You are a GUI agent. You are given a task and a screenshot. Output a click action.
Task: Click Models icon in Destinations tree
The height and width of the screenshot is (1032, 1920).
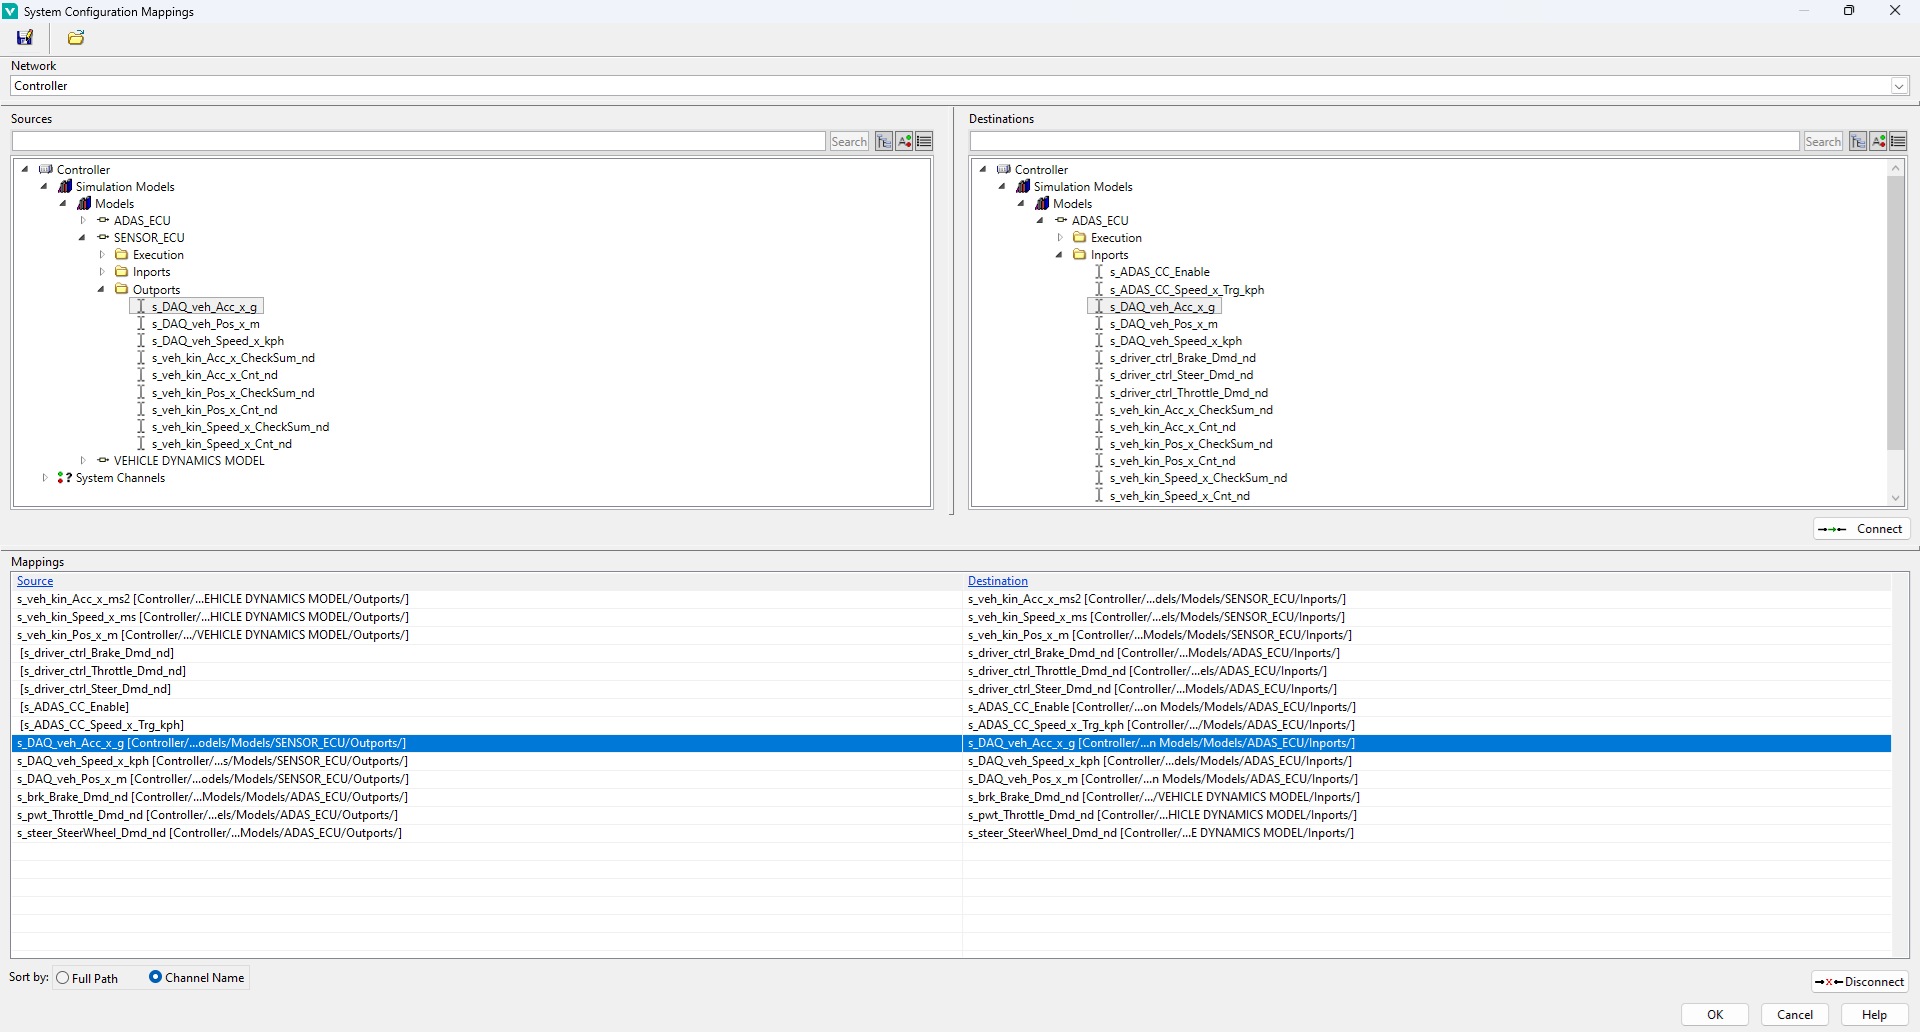coord(1042,203)
